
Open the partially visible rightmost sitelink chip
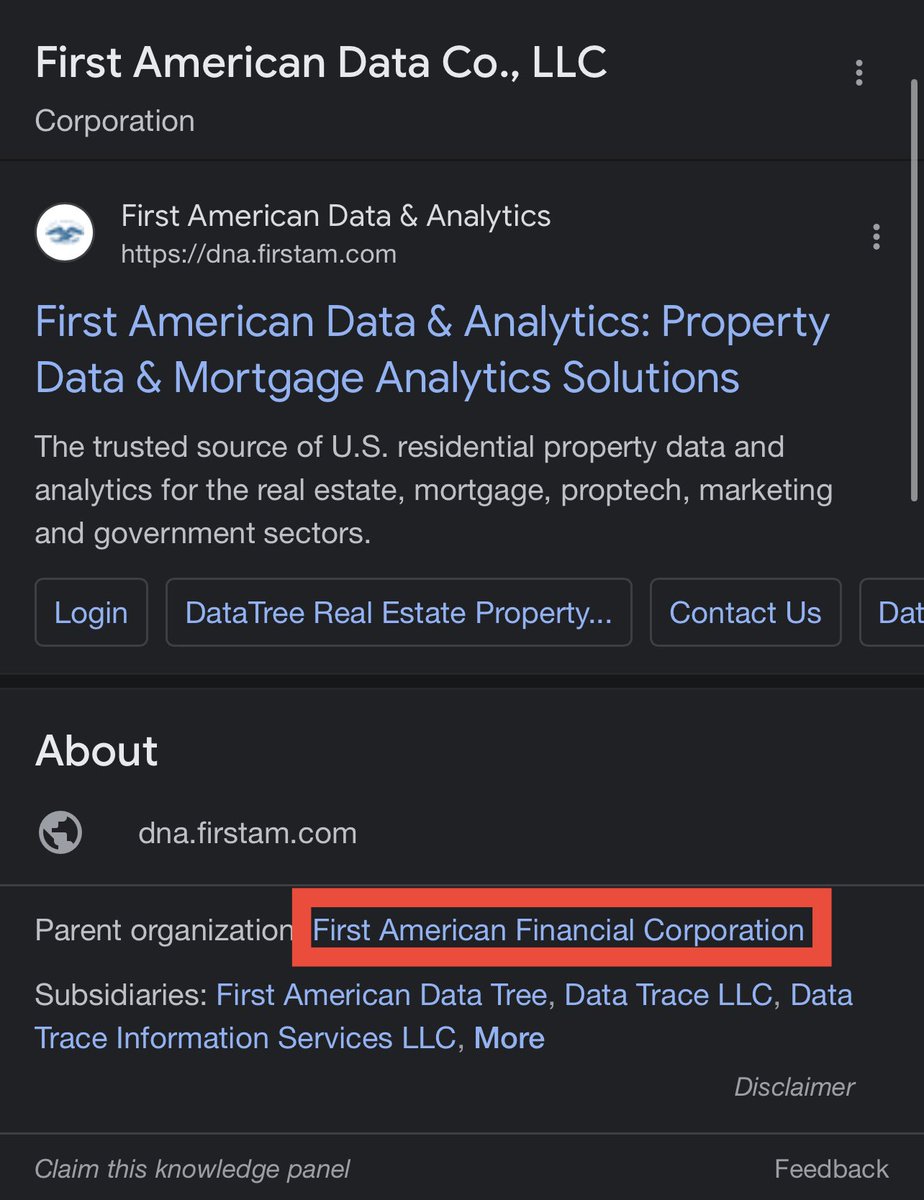[897, 612]
